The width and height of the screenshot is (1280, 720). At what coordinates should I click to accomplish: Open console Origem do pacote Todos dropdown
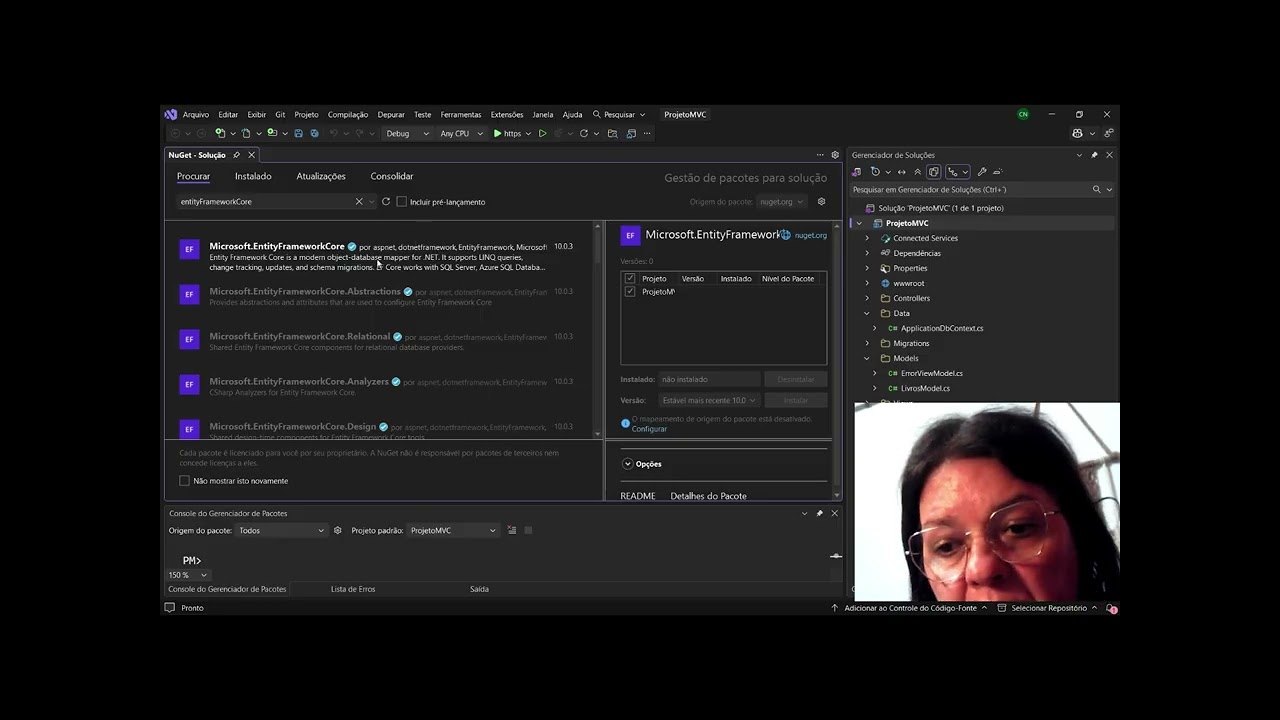click(x=281, y=530)
